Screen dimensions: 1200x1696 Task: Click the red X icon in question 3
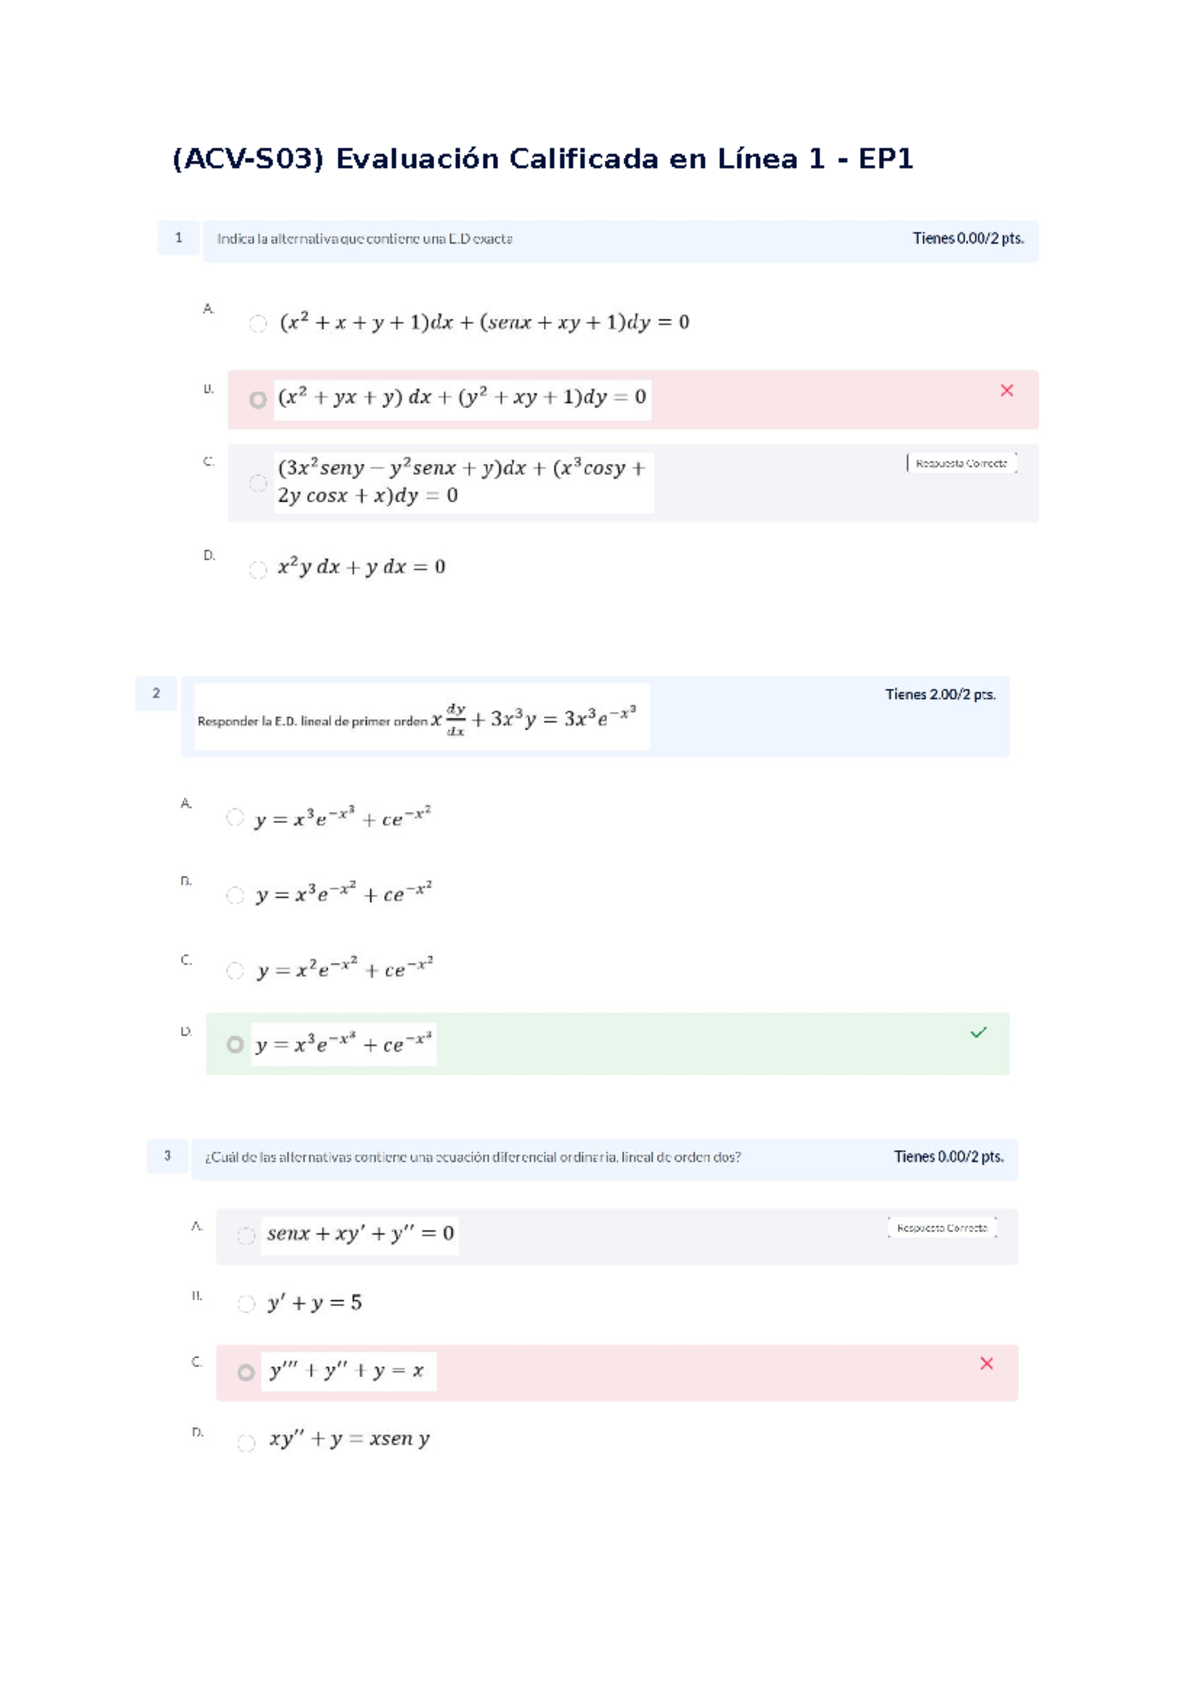pyautogui.click(x=987, y=1363)
